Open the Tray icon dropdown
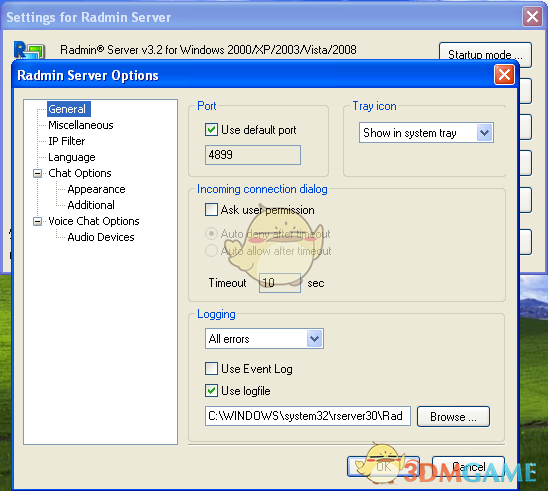The height and width of the screenshot is (491, 548). click(426, 133)
